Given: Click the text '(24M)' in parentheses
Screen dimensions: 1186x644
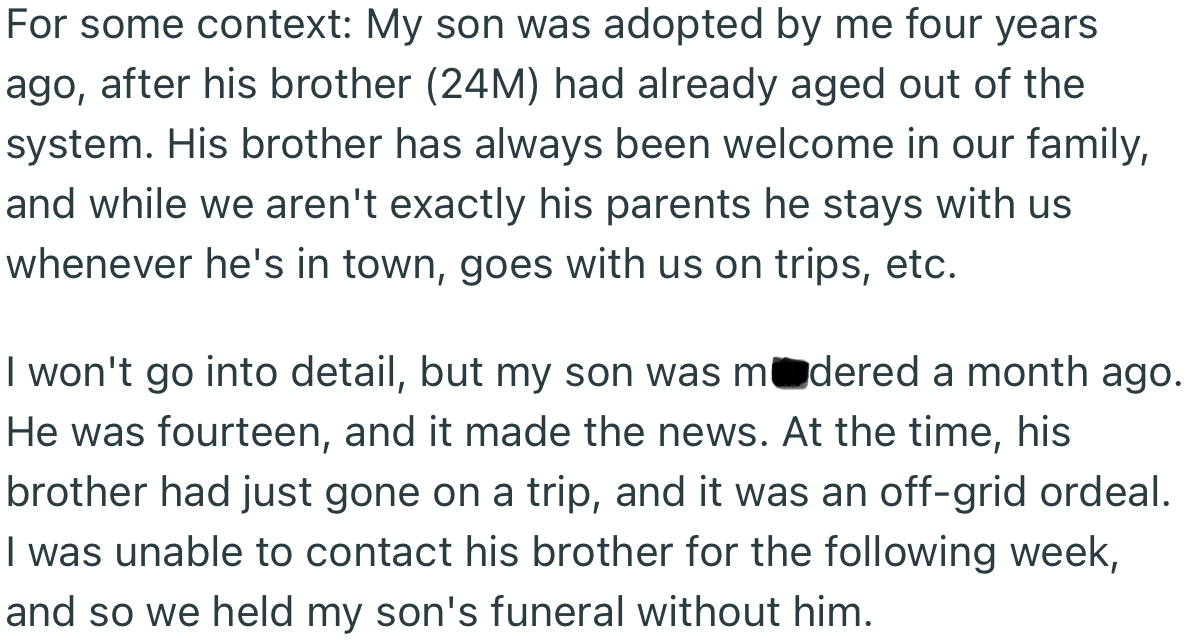Looking at the screenshot, I should [x=483, y=84].
